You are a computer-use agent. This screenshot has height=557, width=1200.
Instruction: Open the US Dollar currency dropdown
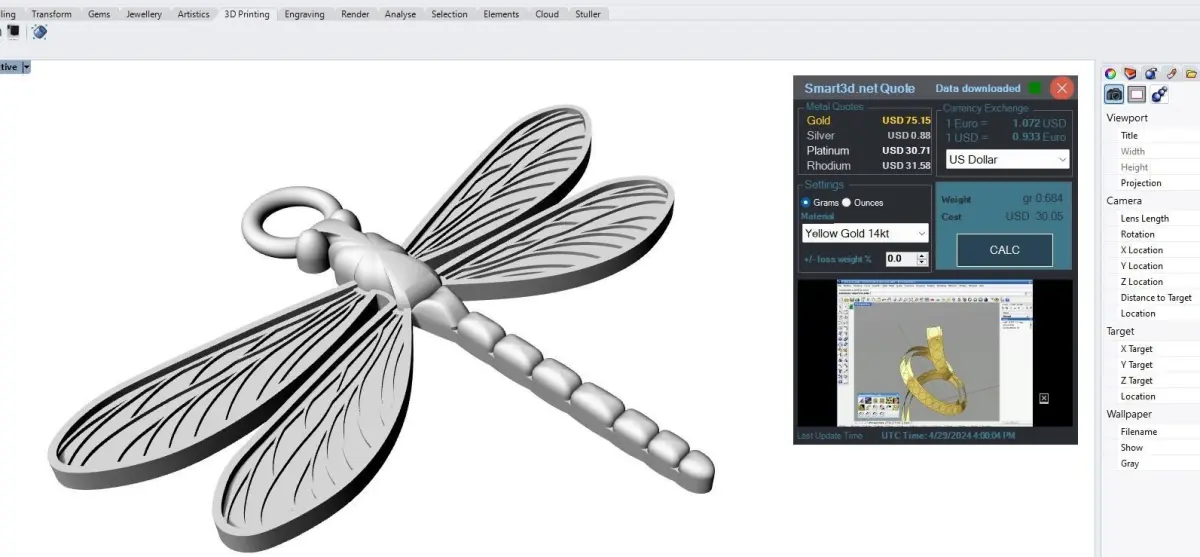click(x=1006, y=159)
